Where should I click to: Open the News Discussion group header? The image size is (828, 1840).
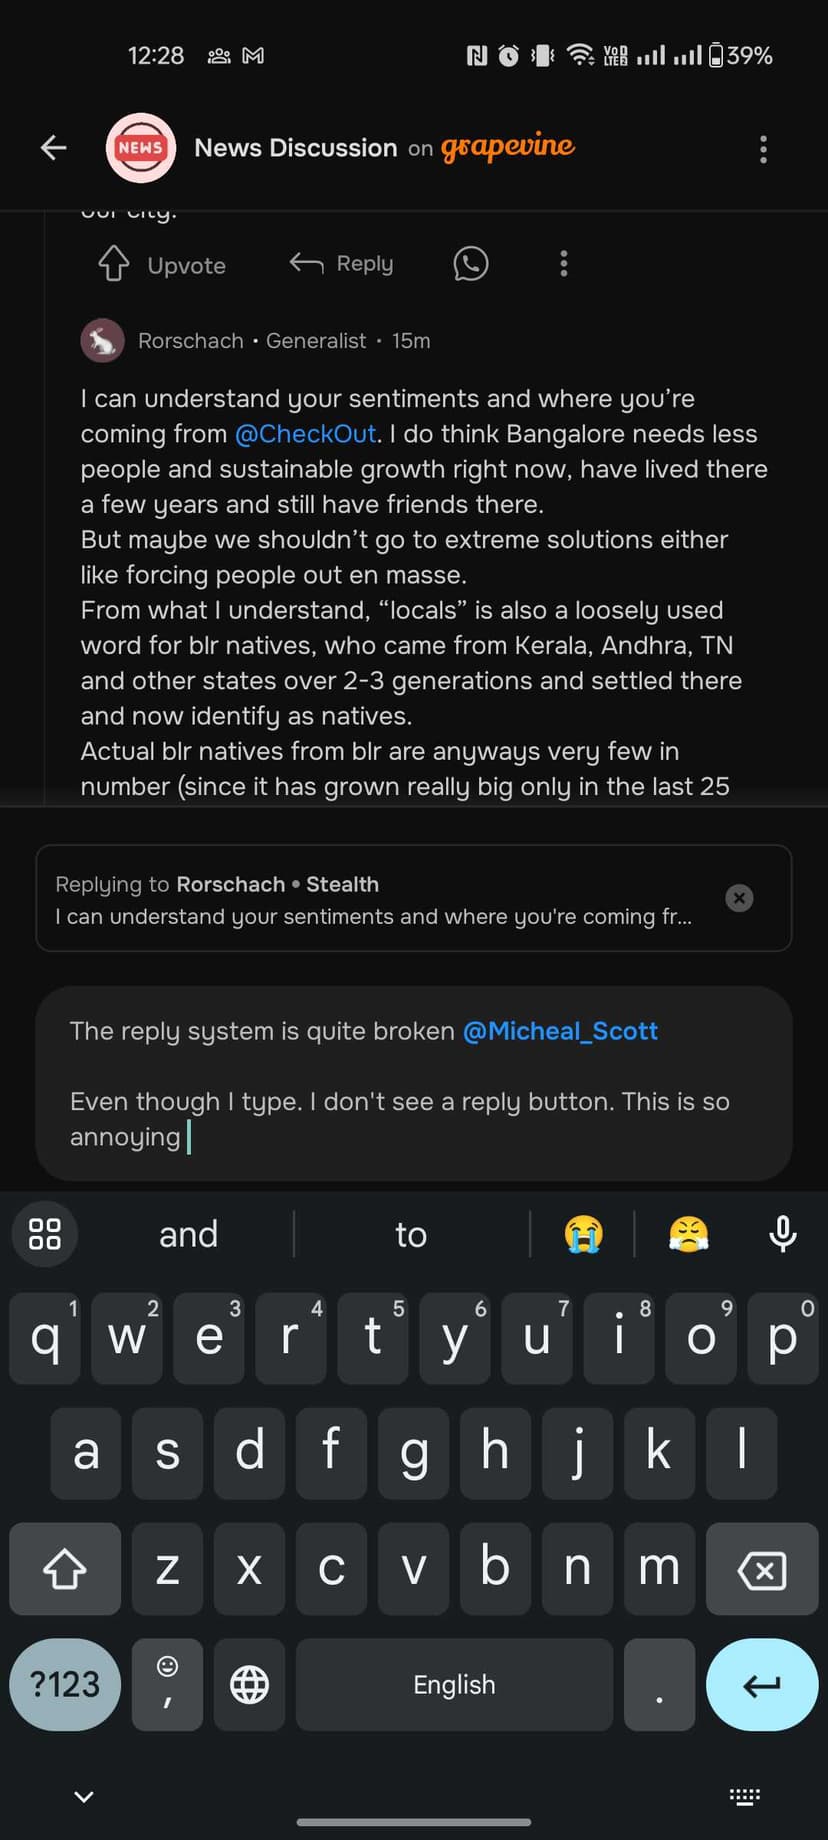coord(296,147)
